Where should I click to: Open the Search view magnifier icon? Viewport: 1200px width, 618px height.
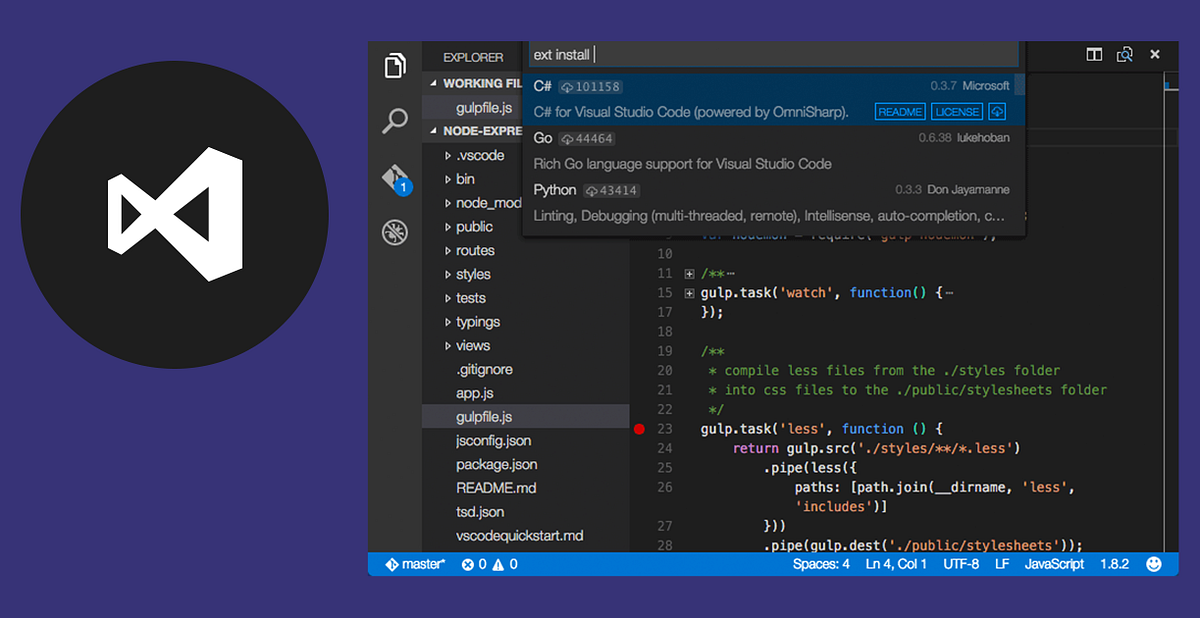(394, 119)
